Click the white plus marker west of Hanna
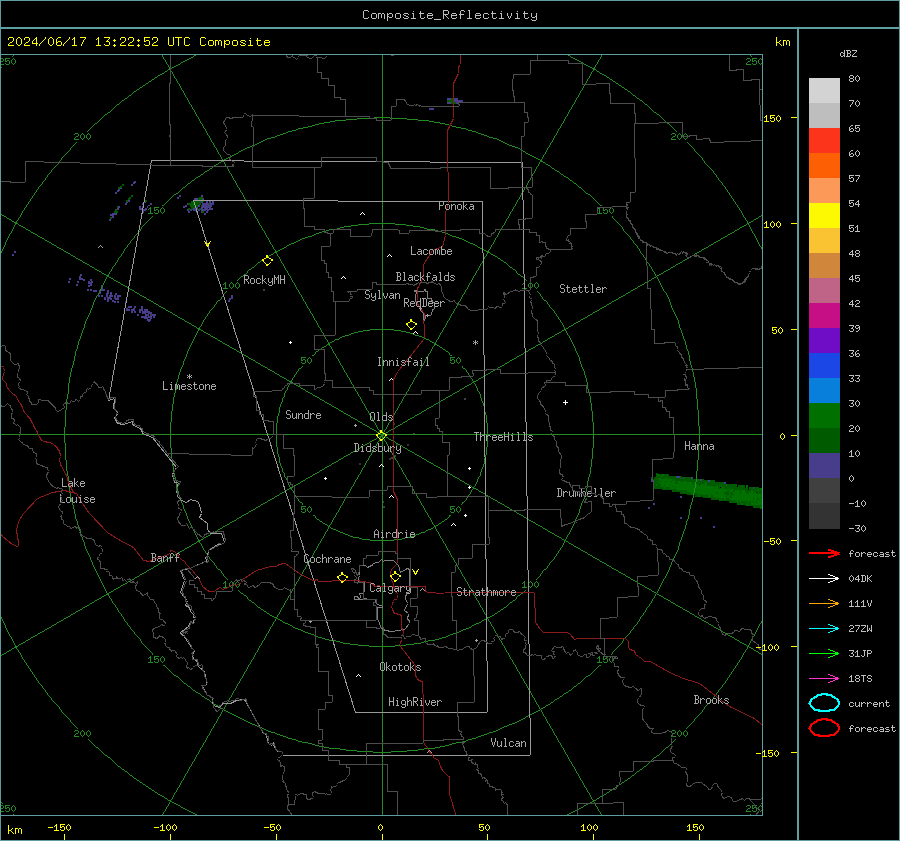 tap(565, 402)
